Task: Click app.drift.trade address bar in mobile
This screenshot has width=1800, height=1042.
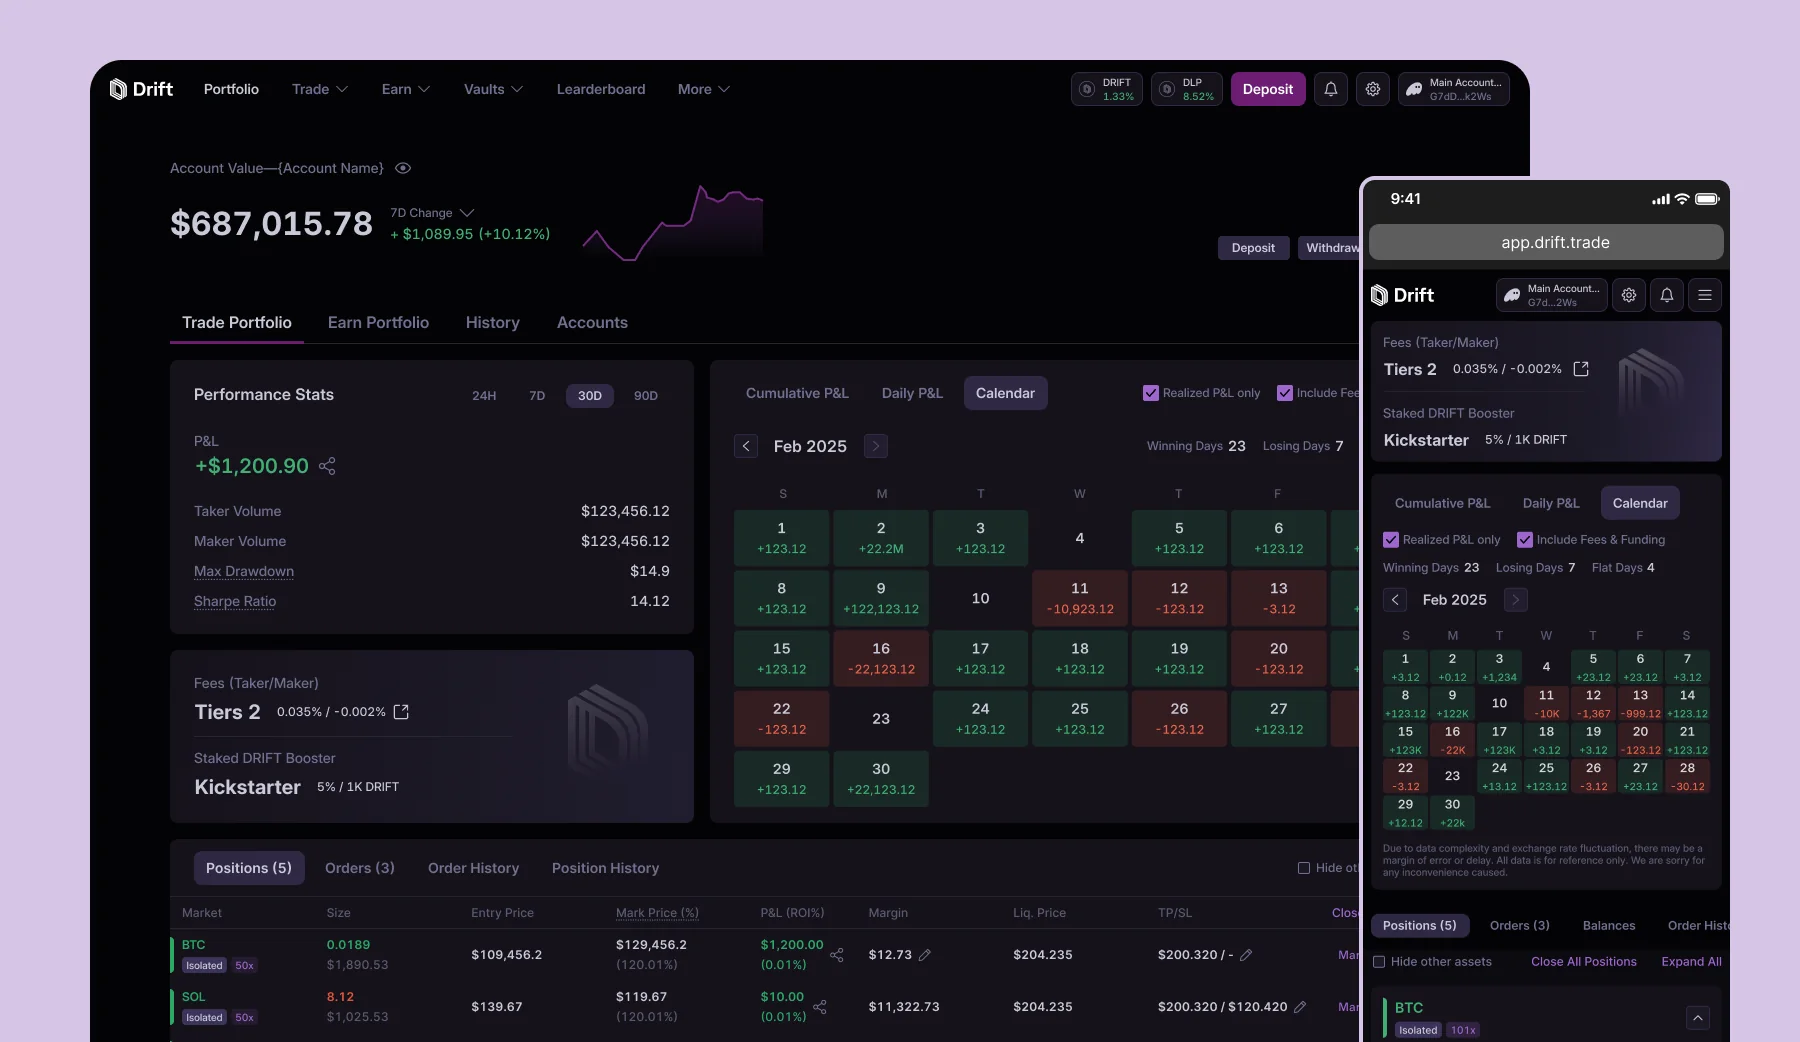Action: tap(1546, 243)
